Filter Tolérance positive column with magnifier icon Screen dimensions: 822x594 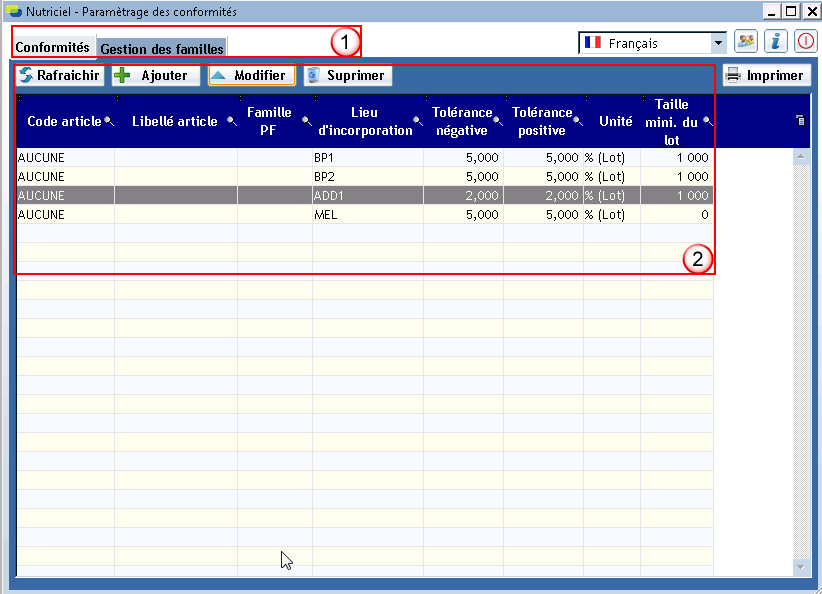click(x=578, y=121)
